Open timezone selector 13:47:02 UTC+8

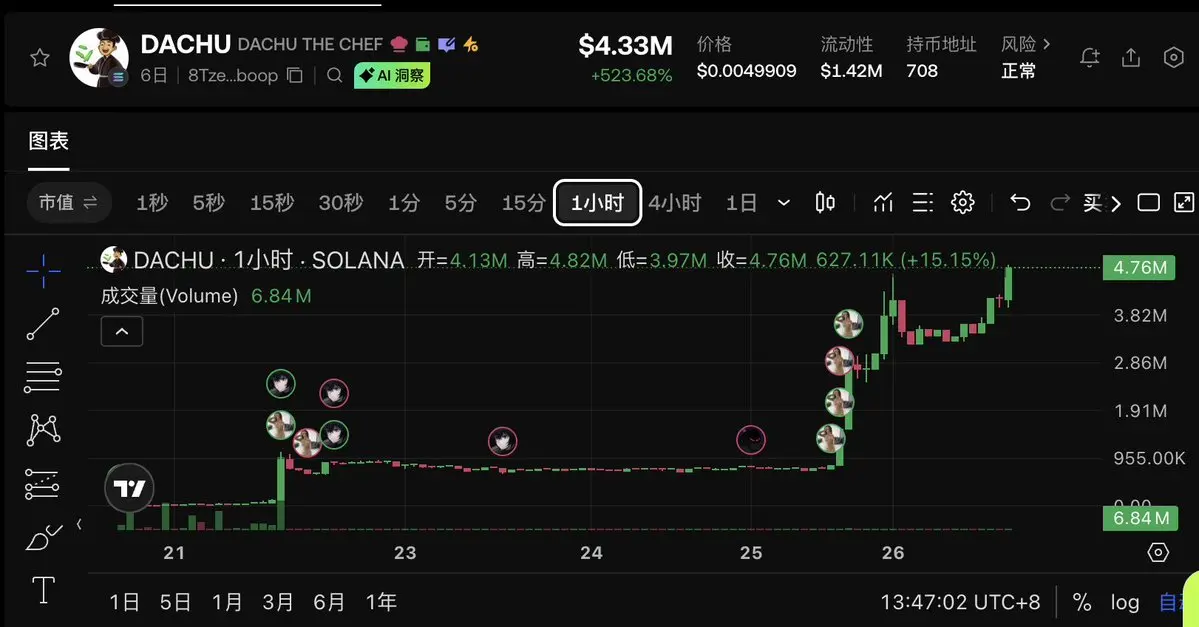960,603
